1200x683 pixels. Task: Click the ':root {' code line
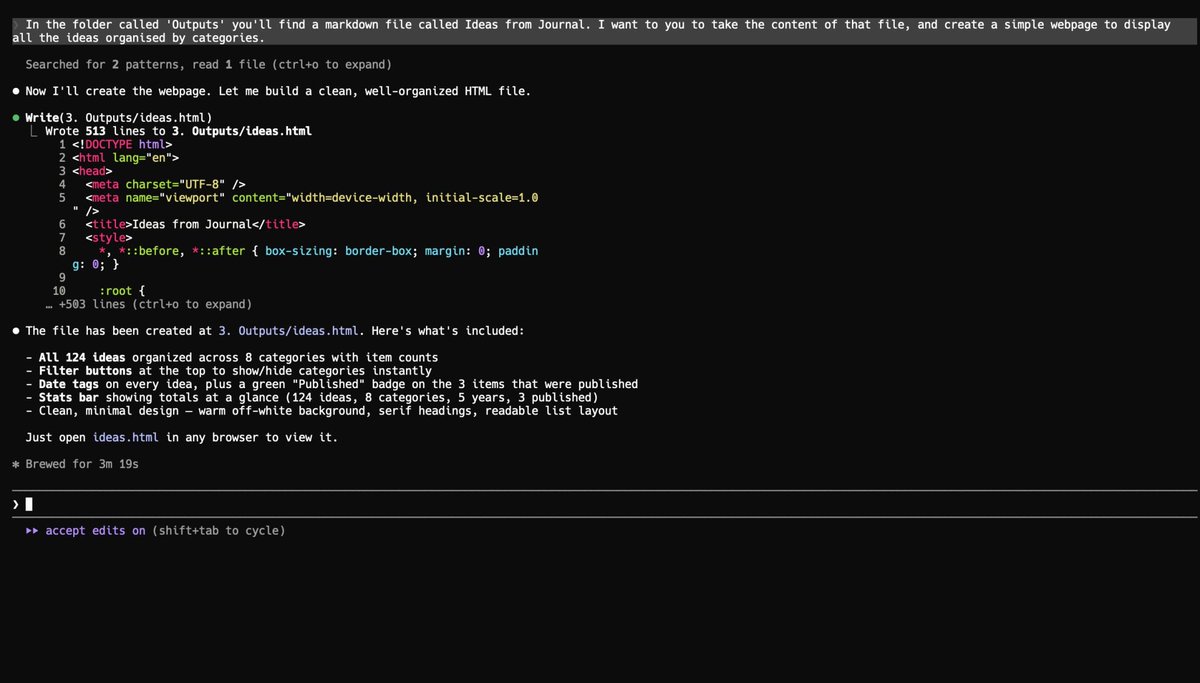pos(122,291)
